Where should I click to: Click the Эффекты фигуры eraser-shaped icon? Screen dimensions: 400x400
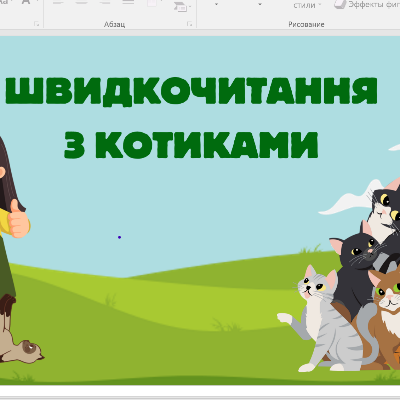click(x=340, y=5)
